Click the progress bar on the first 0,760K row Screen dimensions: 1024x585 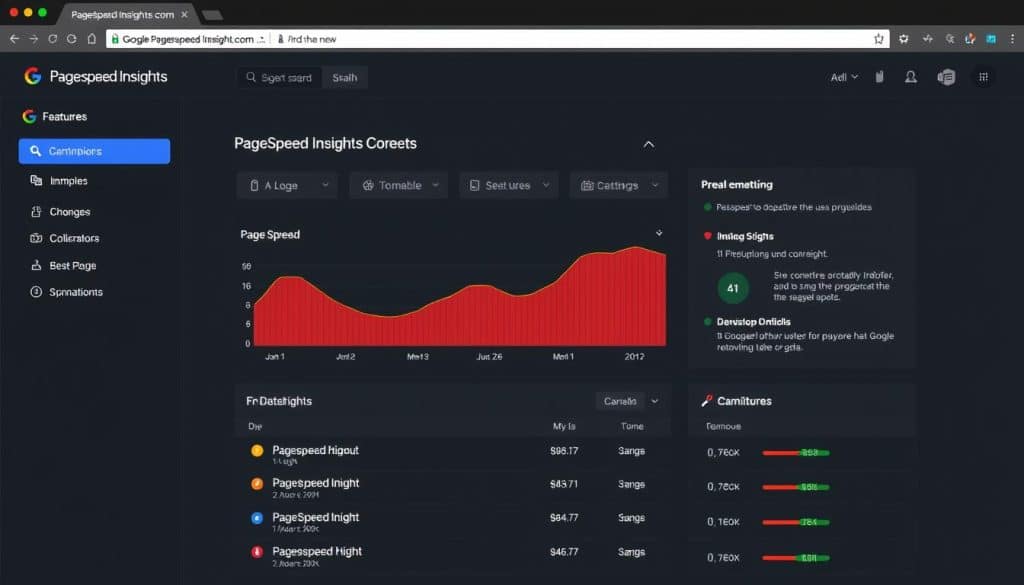(796, 452)
